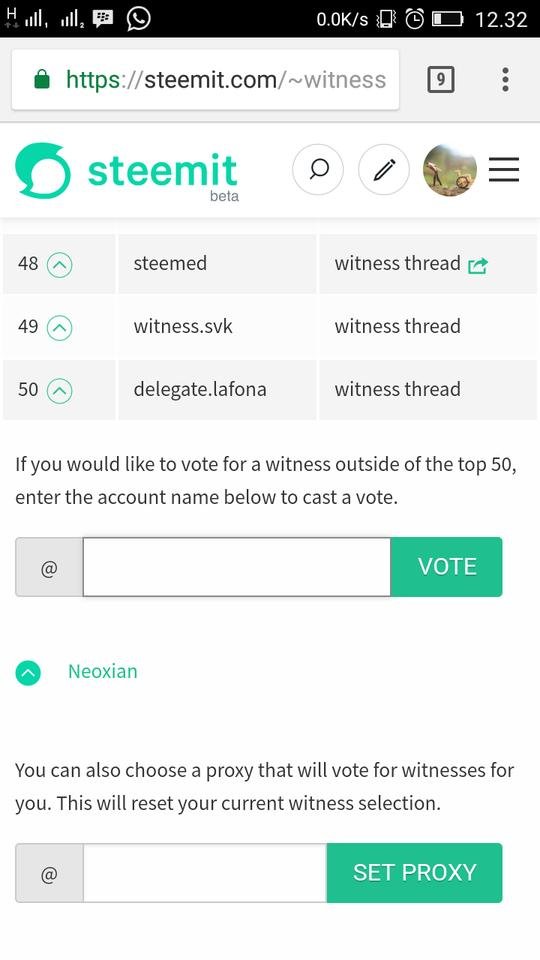The height and width of the screenshot is (960, 540).
Task: Open witness.svk's witness thread link
Action: point(397,326)
